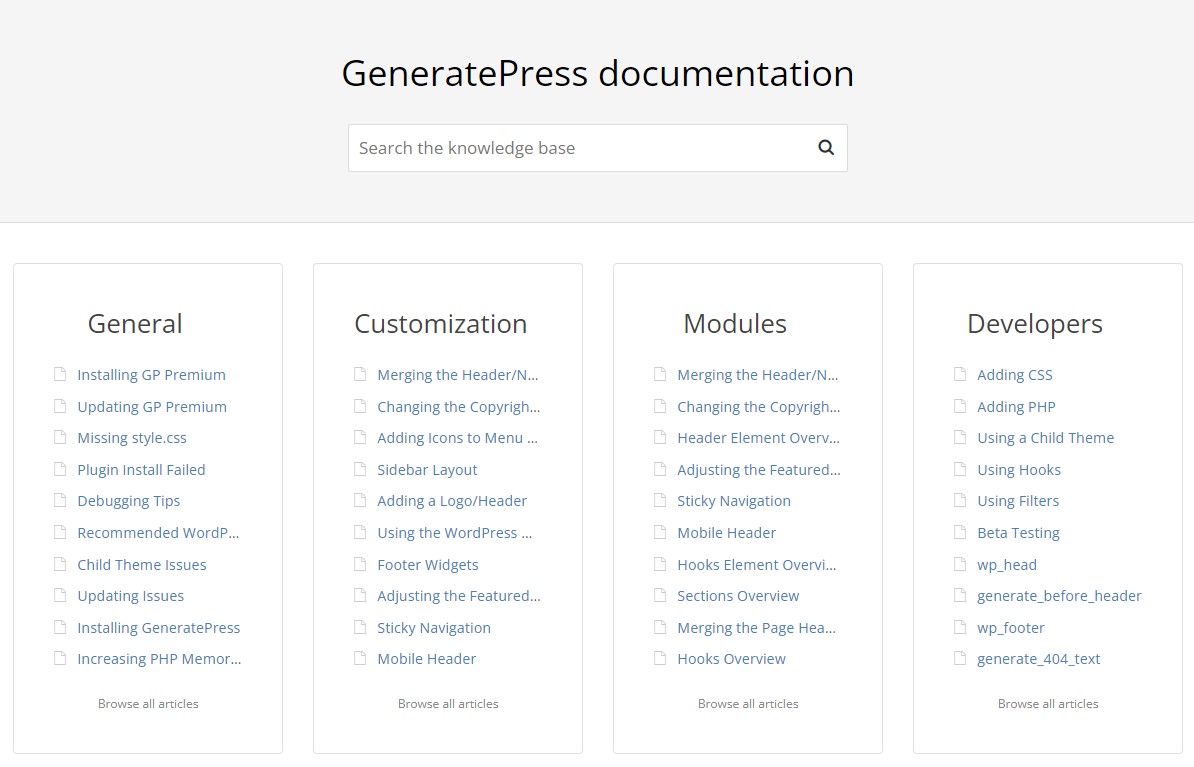The height and width of the screenshot is (767, 1194).
Task: Open Mobile Header under Customization
Action: [x=426, y=659]
